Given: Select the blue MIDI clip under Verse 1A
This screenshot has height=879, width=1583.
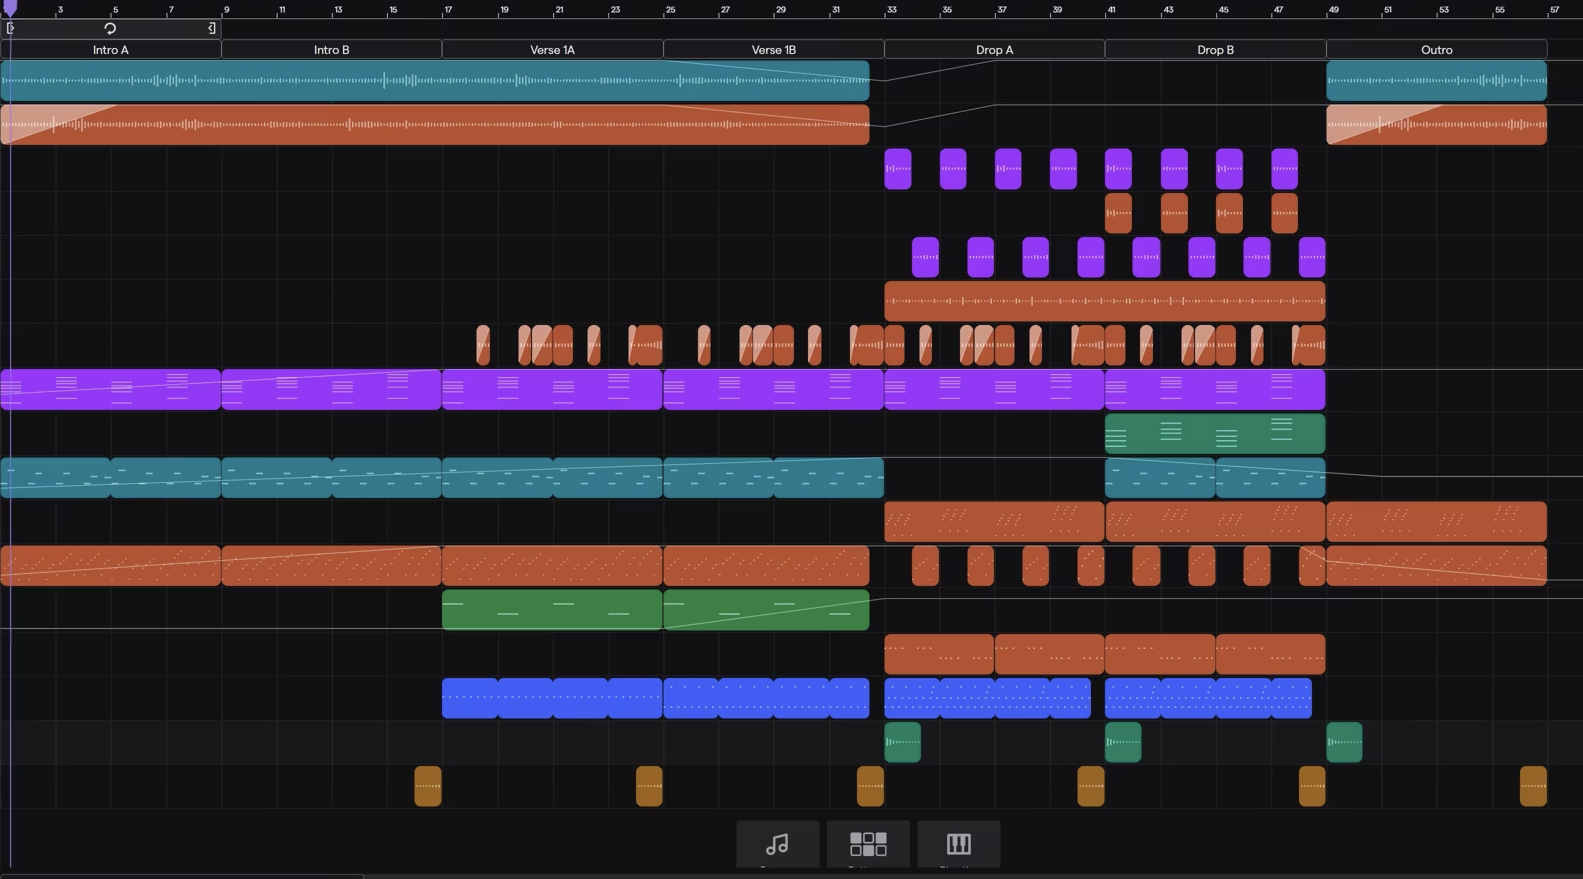Looking at the screenshot, I should [552, 698].
